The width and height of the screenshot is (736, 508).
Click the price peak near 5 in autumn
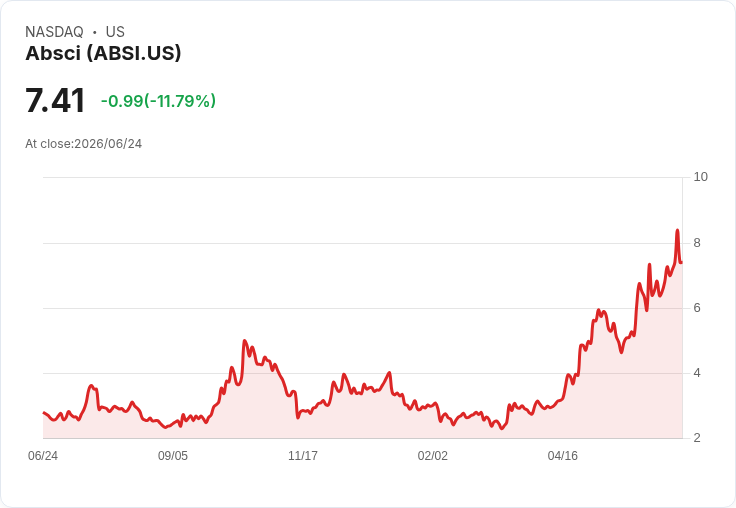click(245, 340)
